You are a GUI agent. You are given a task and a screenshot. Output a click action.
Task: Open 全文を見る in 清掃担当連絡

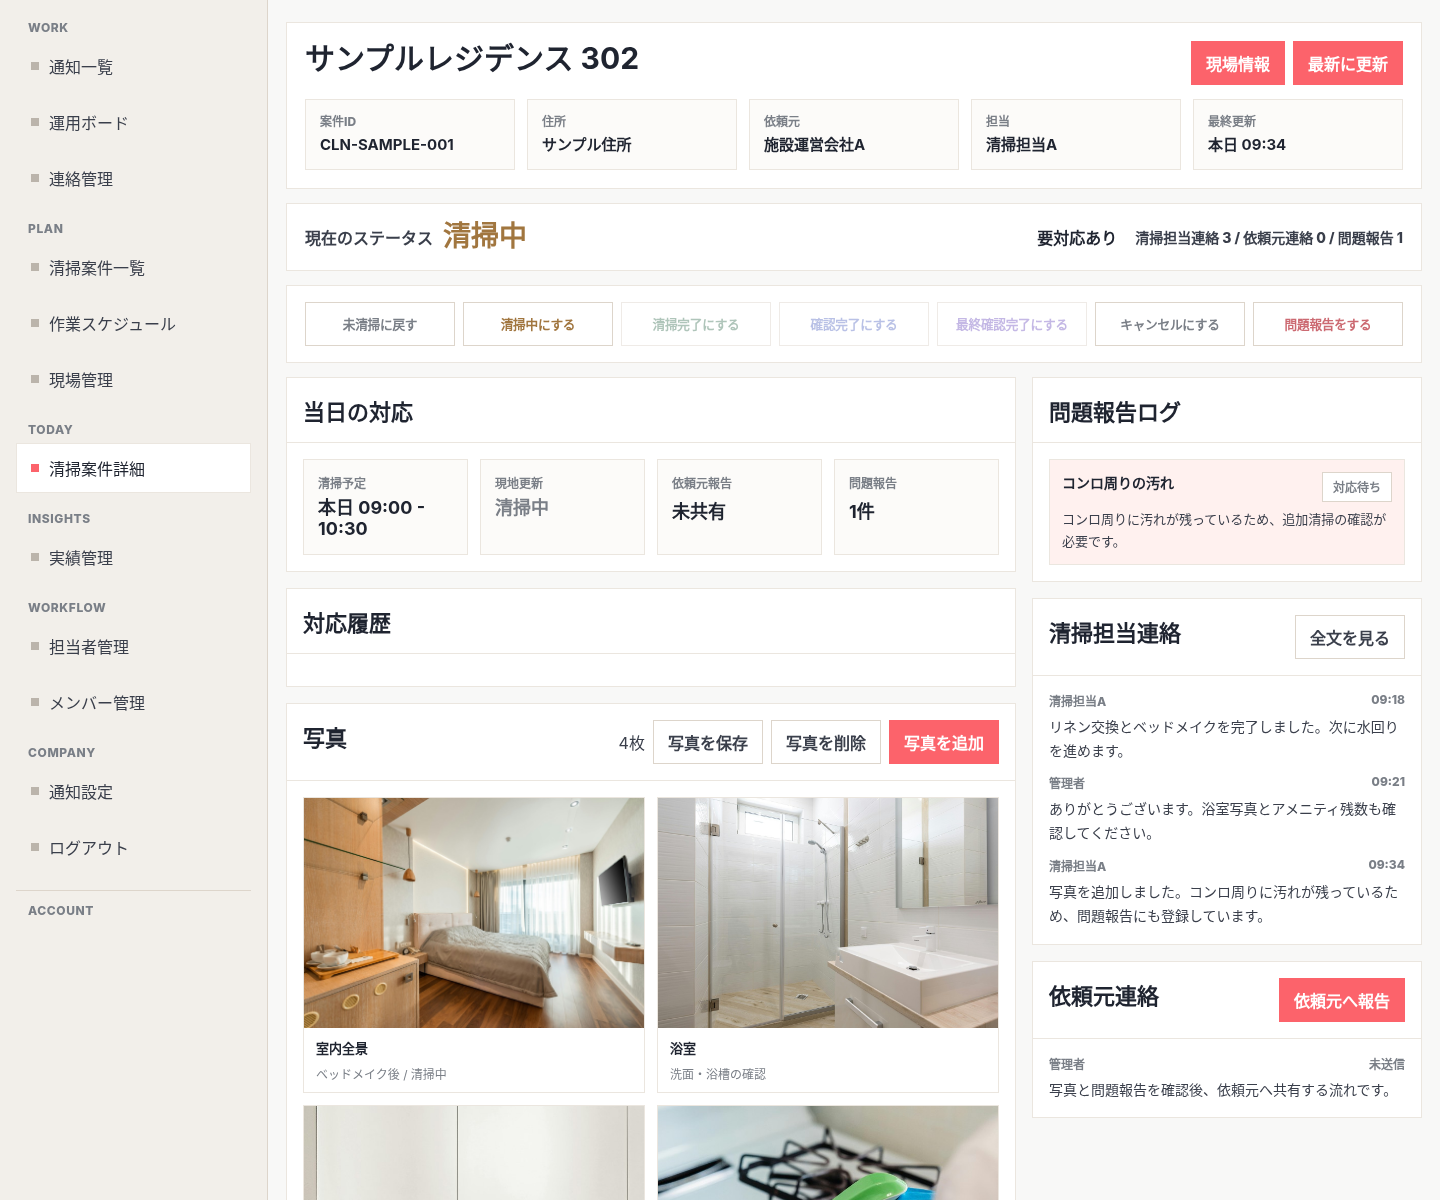1350,637
